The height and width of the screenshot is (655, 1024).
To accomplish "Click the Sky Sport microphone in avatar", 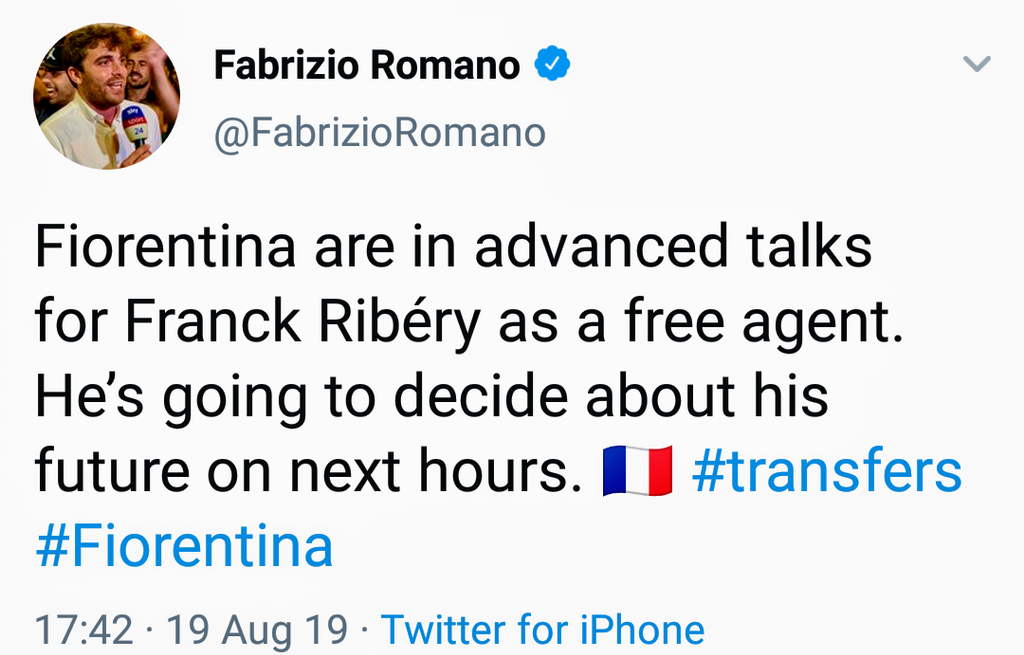I will coord(134,124).
